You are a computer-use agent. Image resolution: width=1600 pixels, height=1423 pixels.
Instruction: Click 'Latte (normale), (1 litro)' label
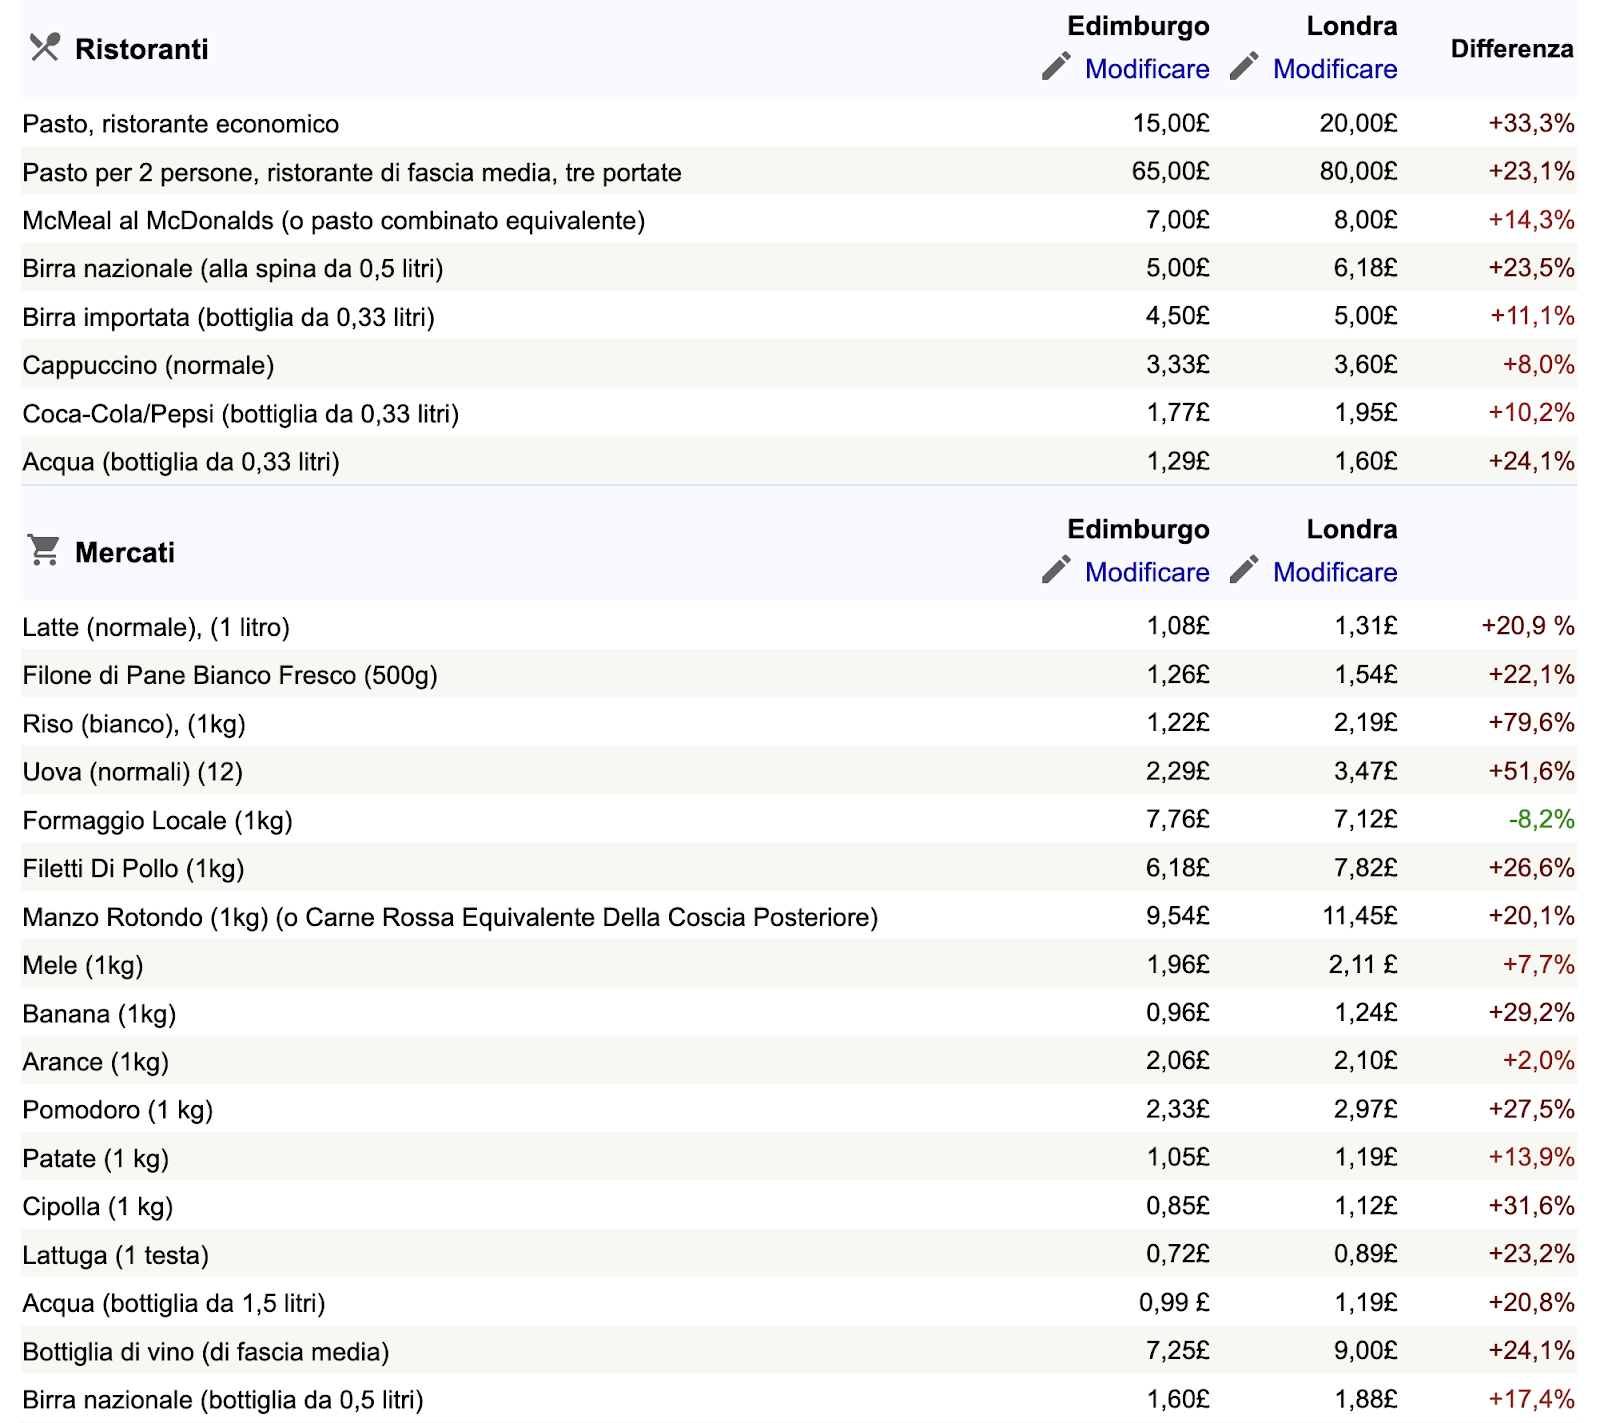coord(156,627)
